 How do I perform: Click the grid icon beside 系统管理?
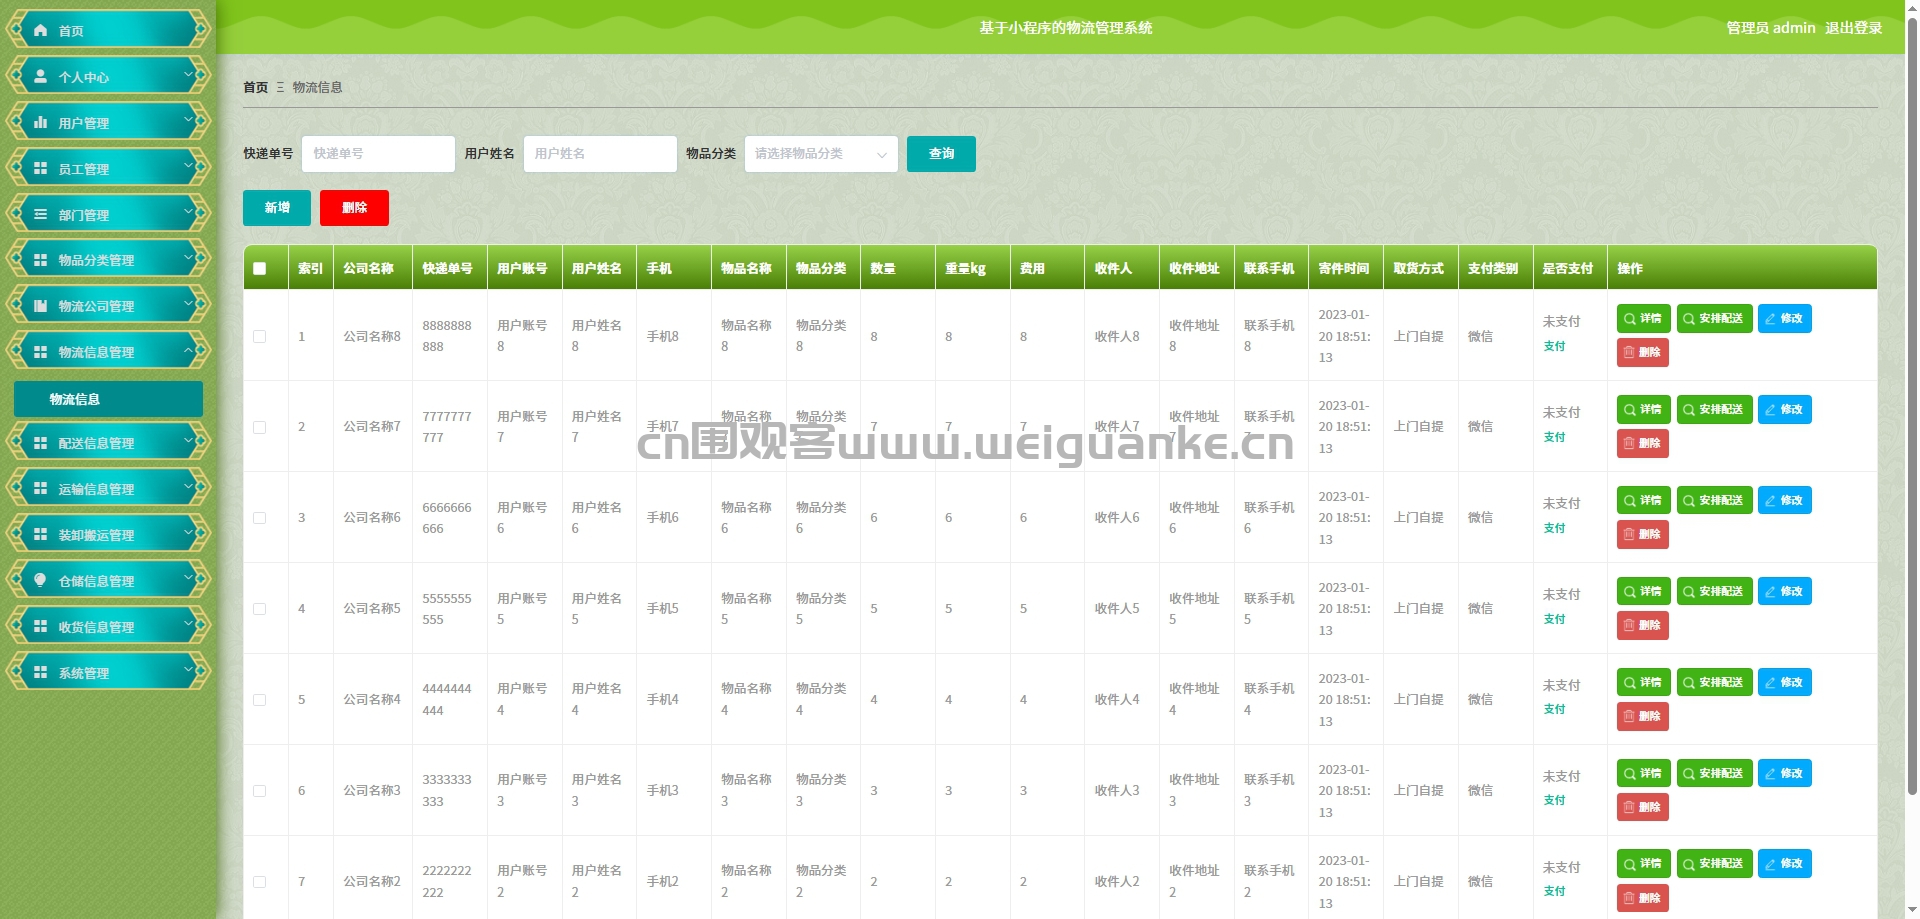point(40,672)
